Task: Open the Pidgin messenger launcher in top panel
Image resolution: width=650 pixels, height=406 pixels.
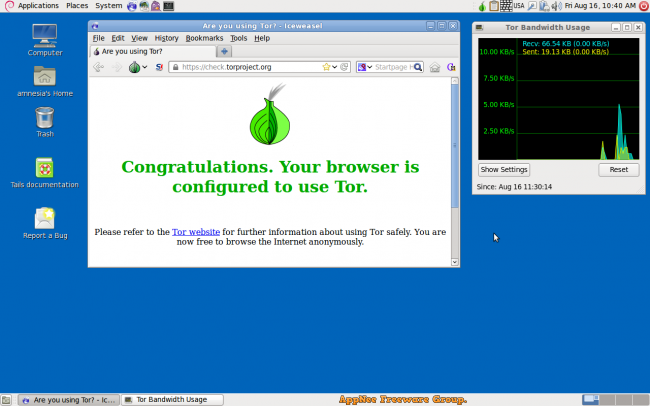Action: tap(156, 6)
